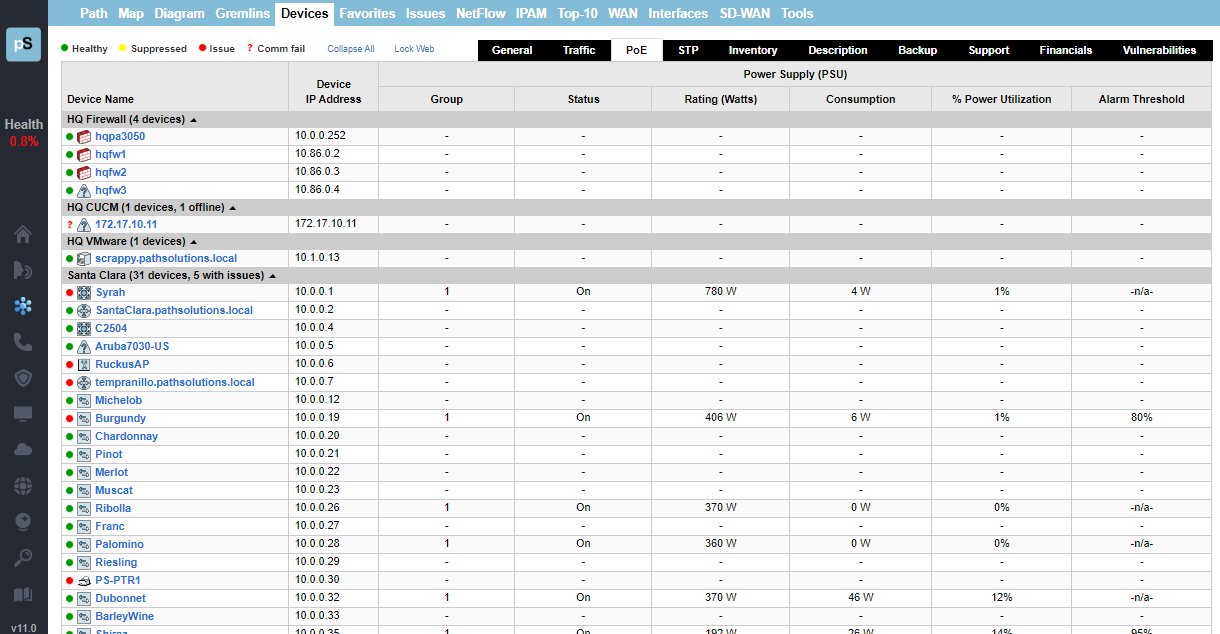The height and width of the screenshot is (634, 1220).
Task: Click the monitor icon in the sidebar
Action: pyautogui.click(x=23, y=414)
